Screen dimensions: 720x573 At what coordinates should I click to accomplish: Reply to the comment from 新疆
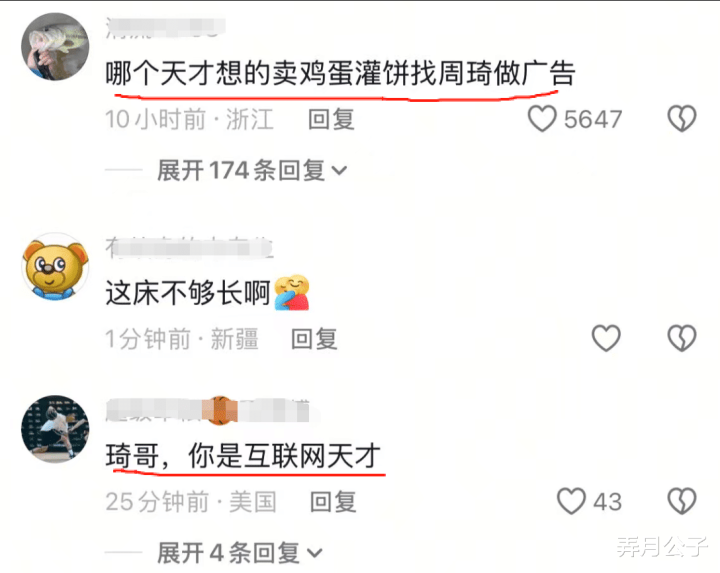[x=315, y=339]
